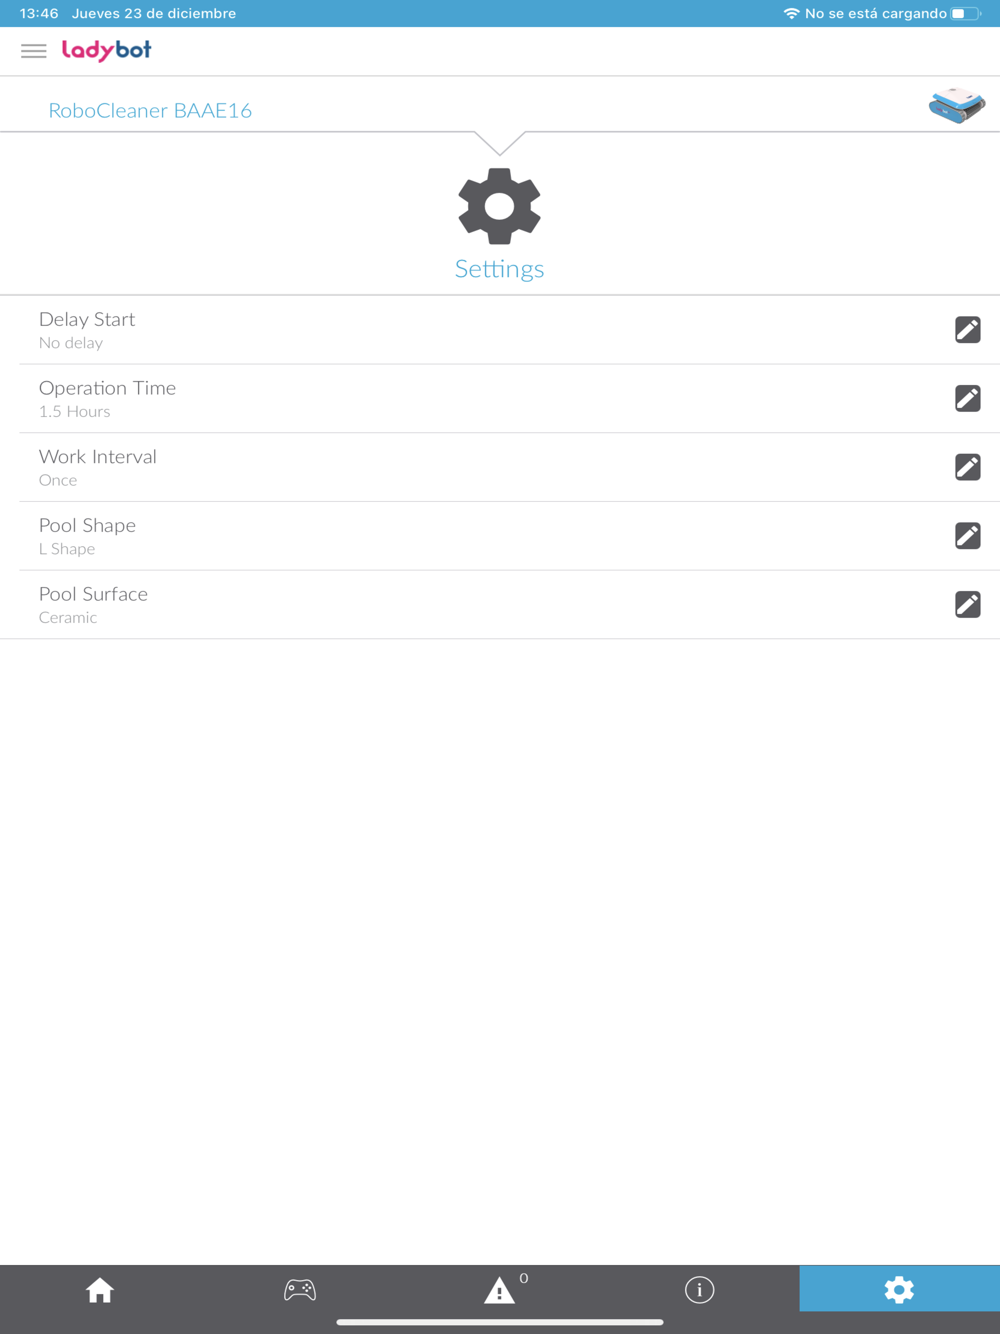Select the settings gear tab
This screenshot has width=1000, height=1334.
(899, 1289)
